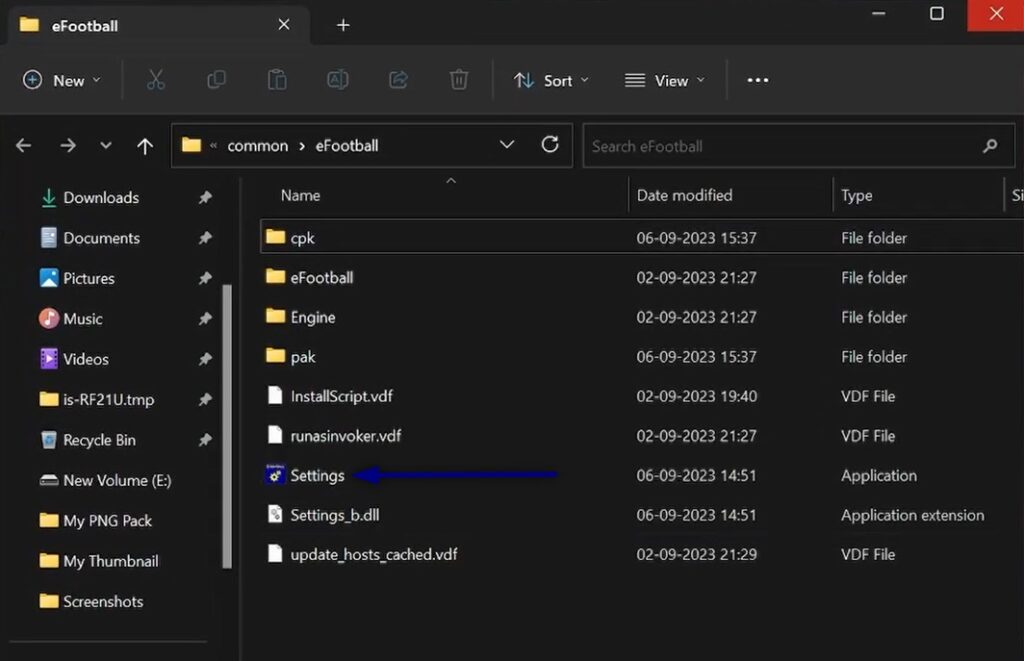Image resolution: width=1024 pixels, height=661 pixels.
Task: Click the Settings application icon
Action: click(275, 474)
